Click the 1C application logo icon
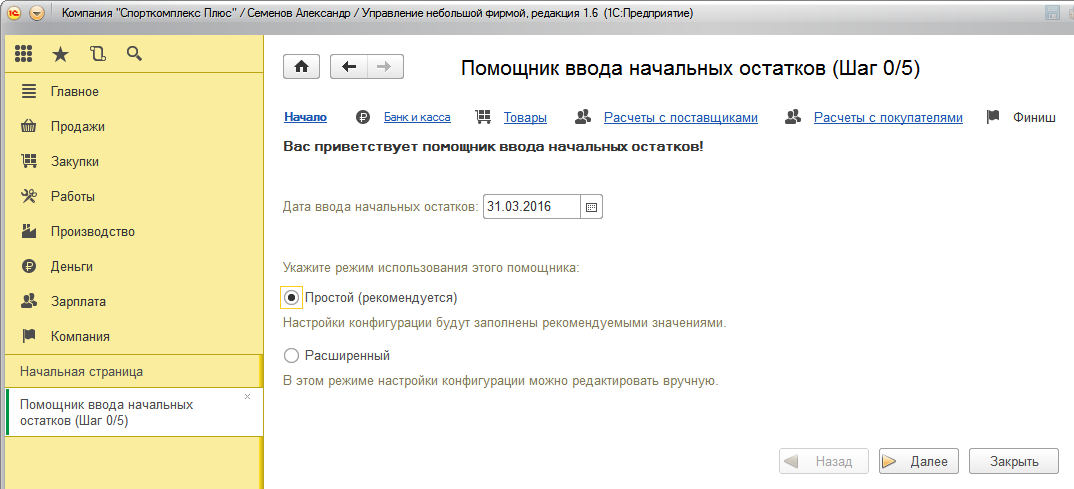The width and height of the screenshot is (1074, 489). pyautogui.click(x=16, y=13)
